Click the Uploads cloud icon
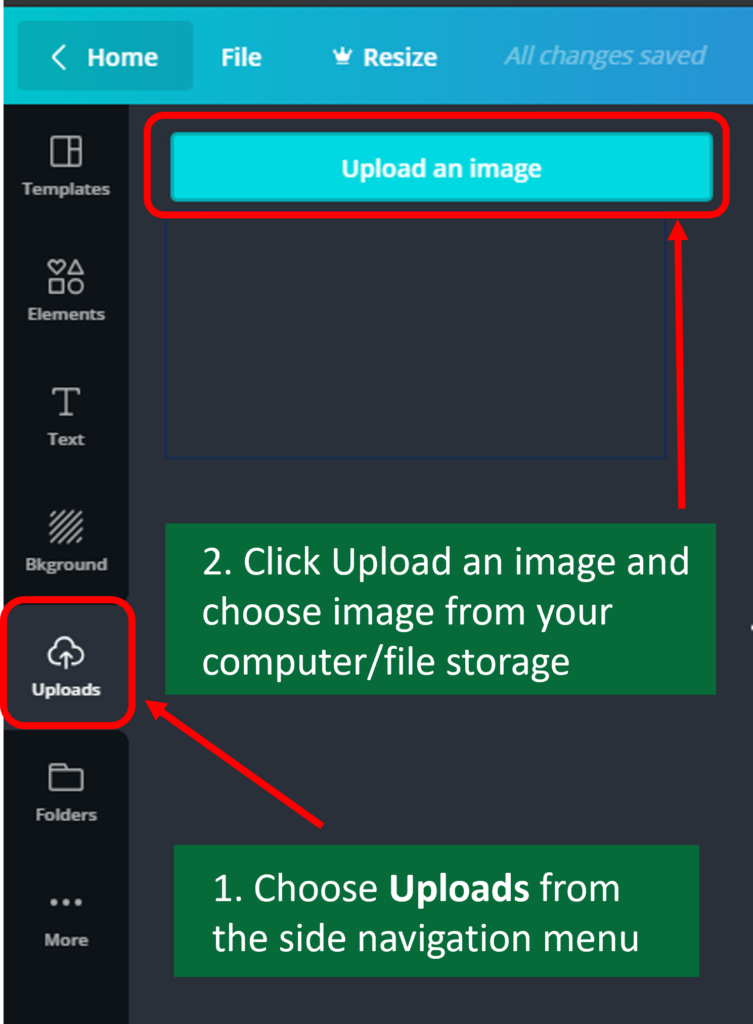The width and height of the screenshot is (753, 1024). coord(66,652)
